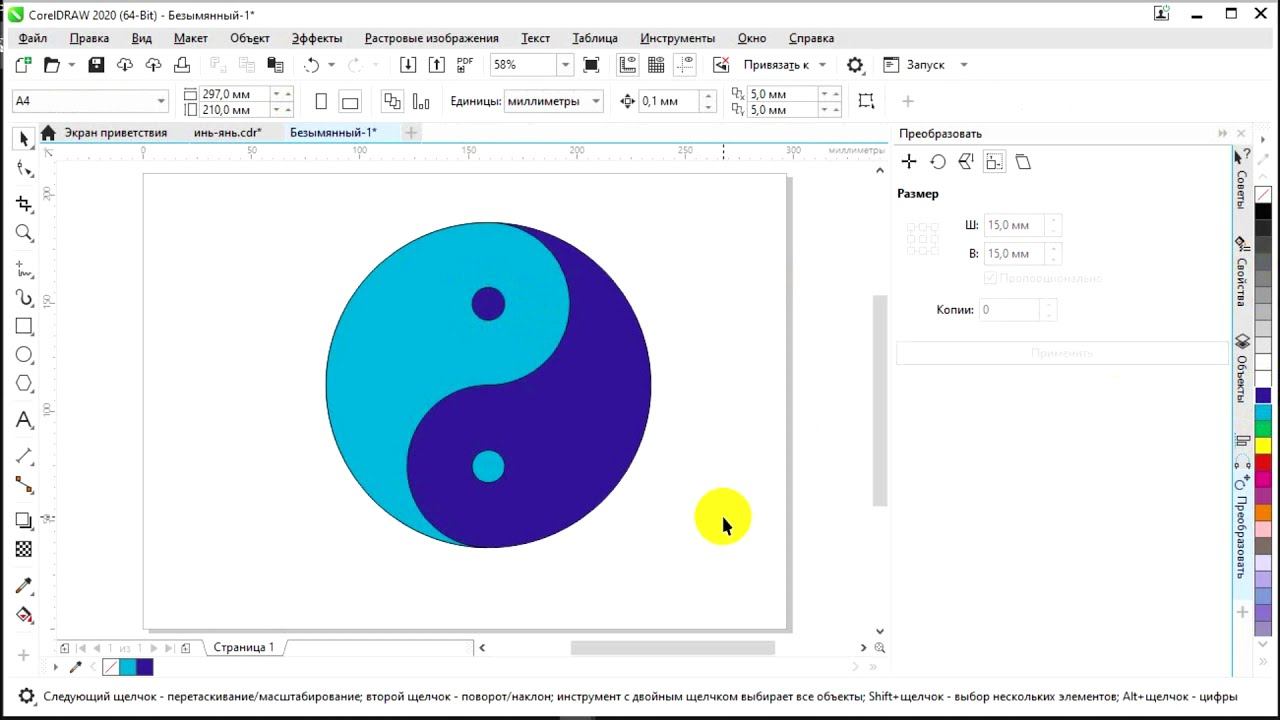Switch to the инь-янь.cdr document tab
The image size is (1280, 720).
point(227,132)
